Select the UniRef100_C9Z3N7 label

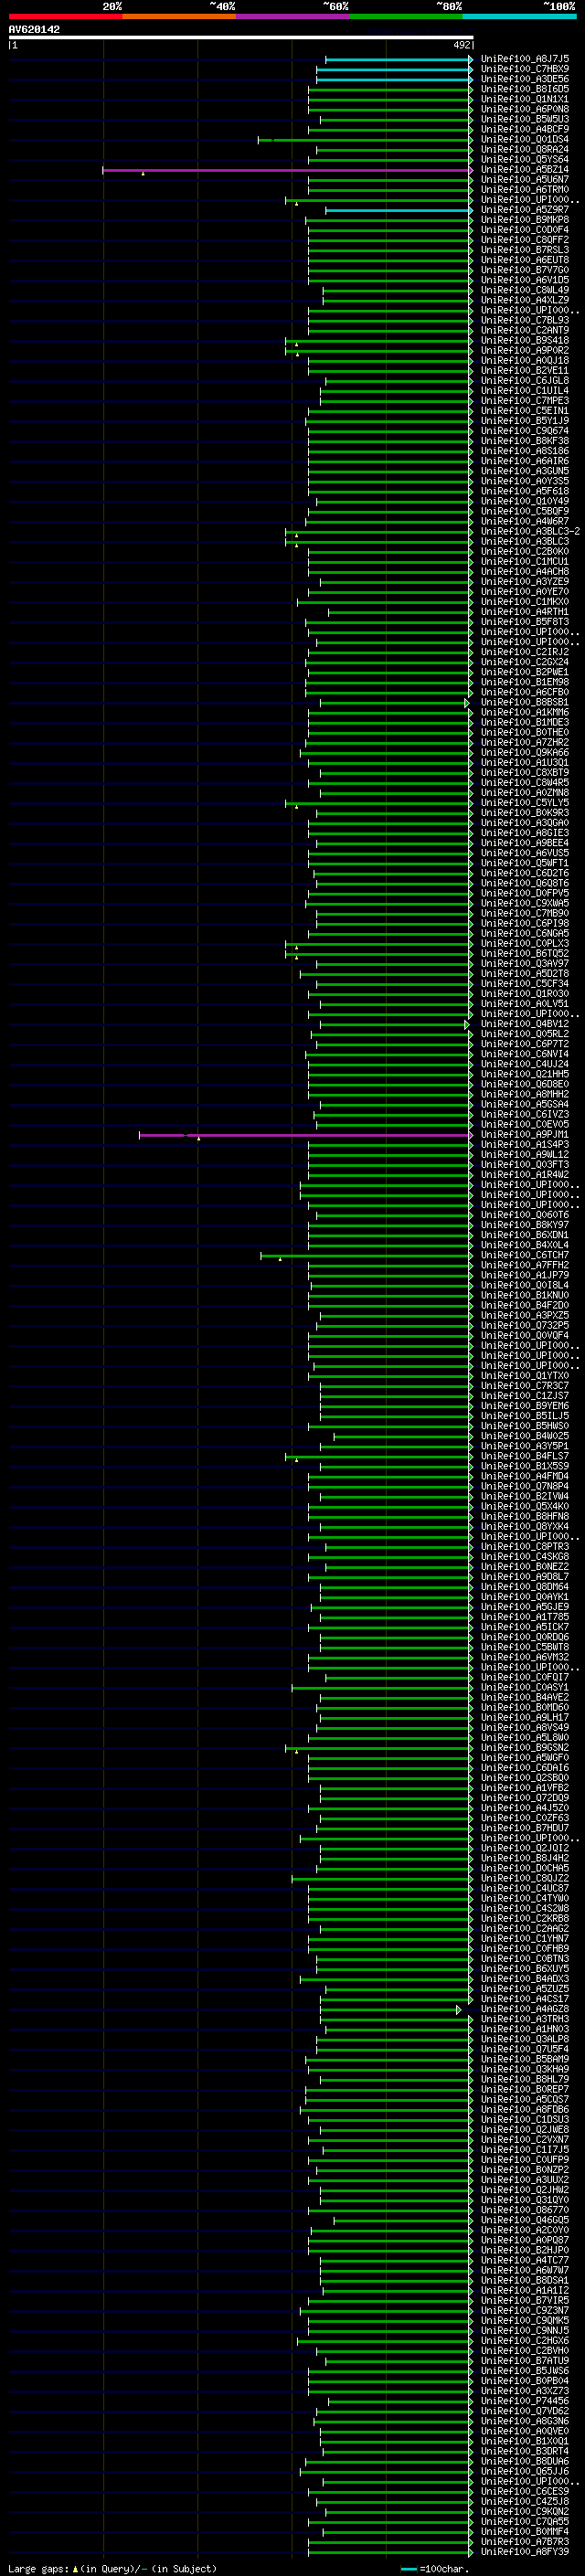point(525,2311)
